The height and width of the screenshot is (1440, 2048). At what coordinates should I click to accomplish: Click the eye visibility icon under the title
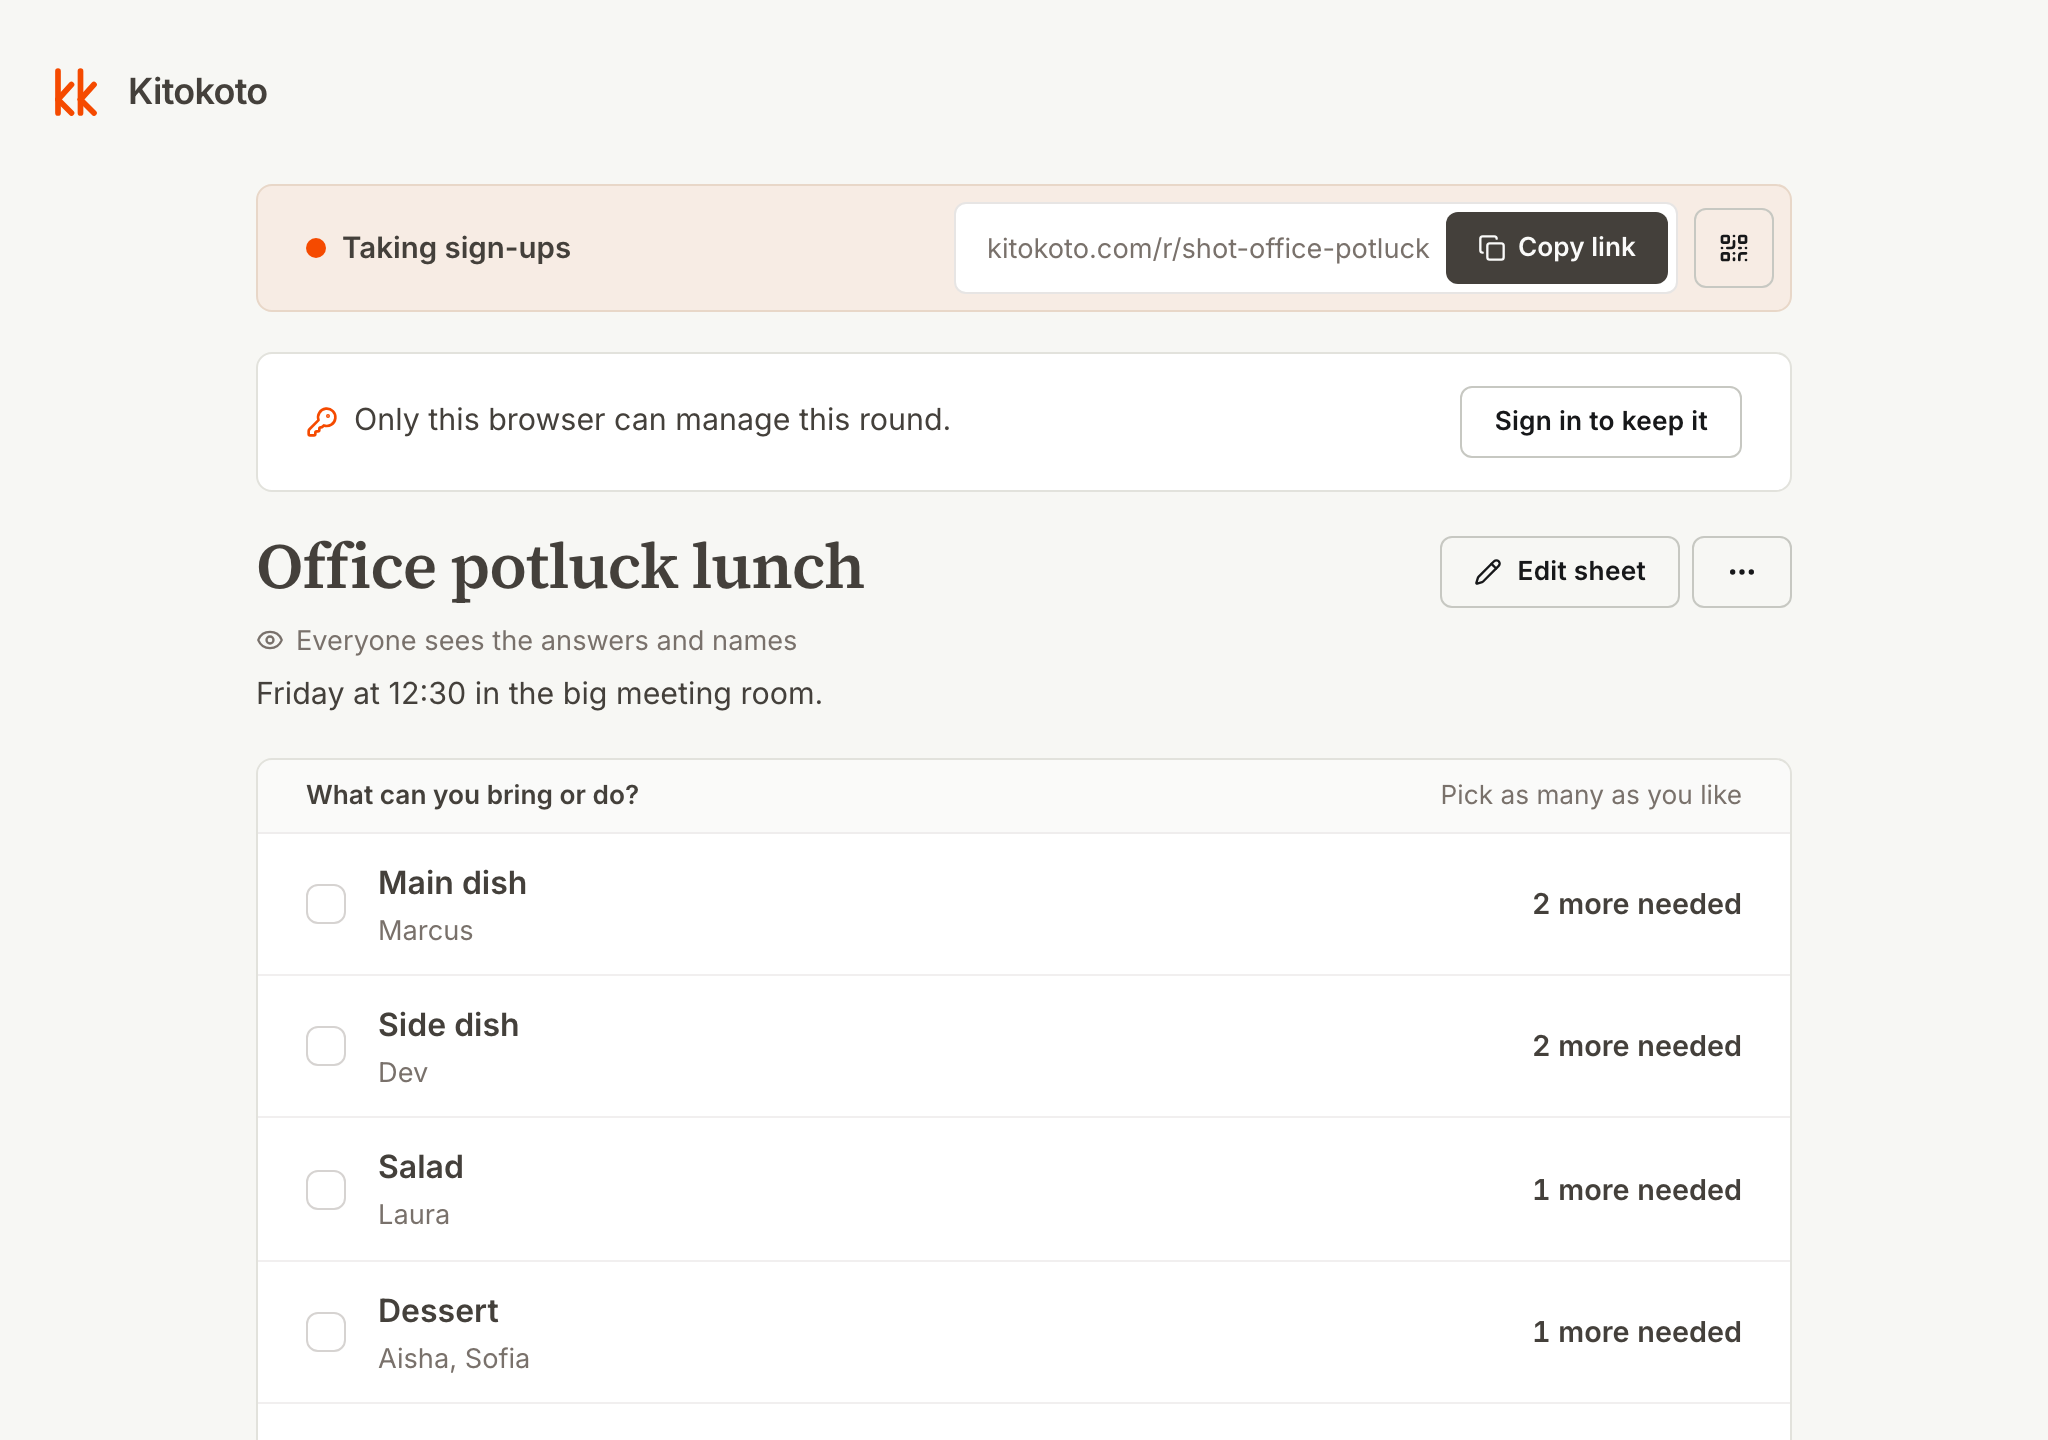(270, 640)
